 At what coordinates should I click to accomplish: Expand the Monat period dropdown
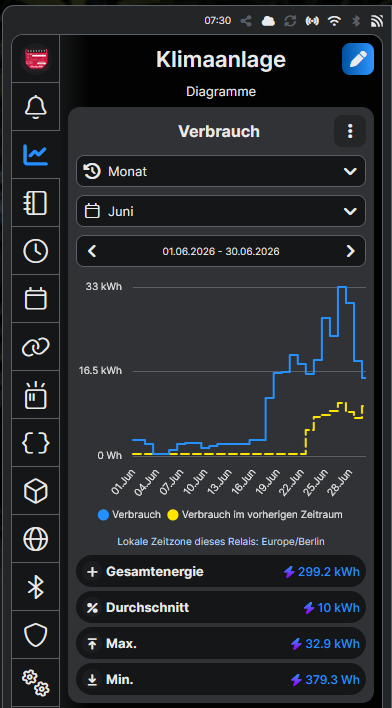point(221,171)
